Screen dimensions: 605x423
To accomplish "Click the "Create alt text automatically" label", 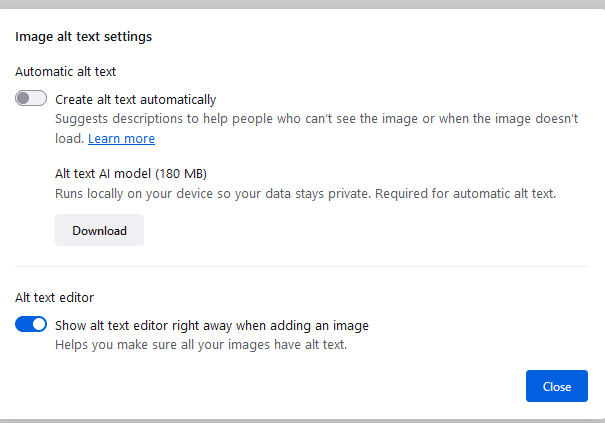I will coord(135,99).
